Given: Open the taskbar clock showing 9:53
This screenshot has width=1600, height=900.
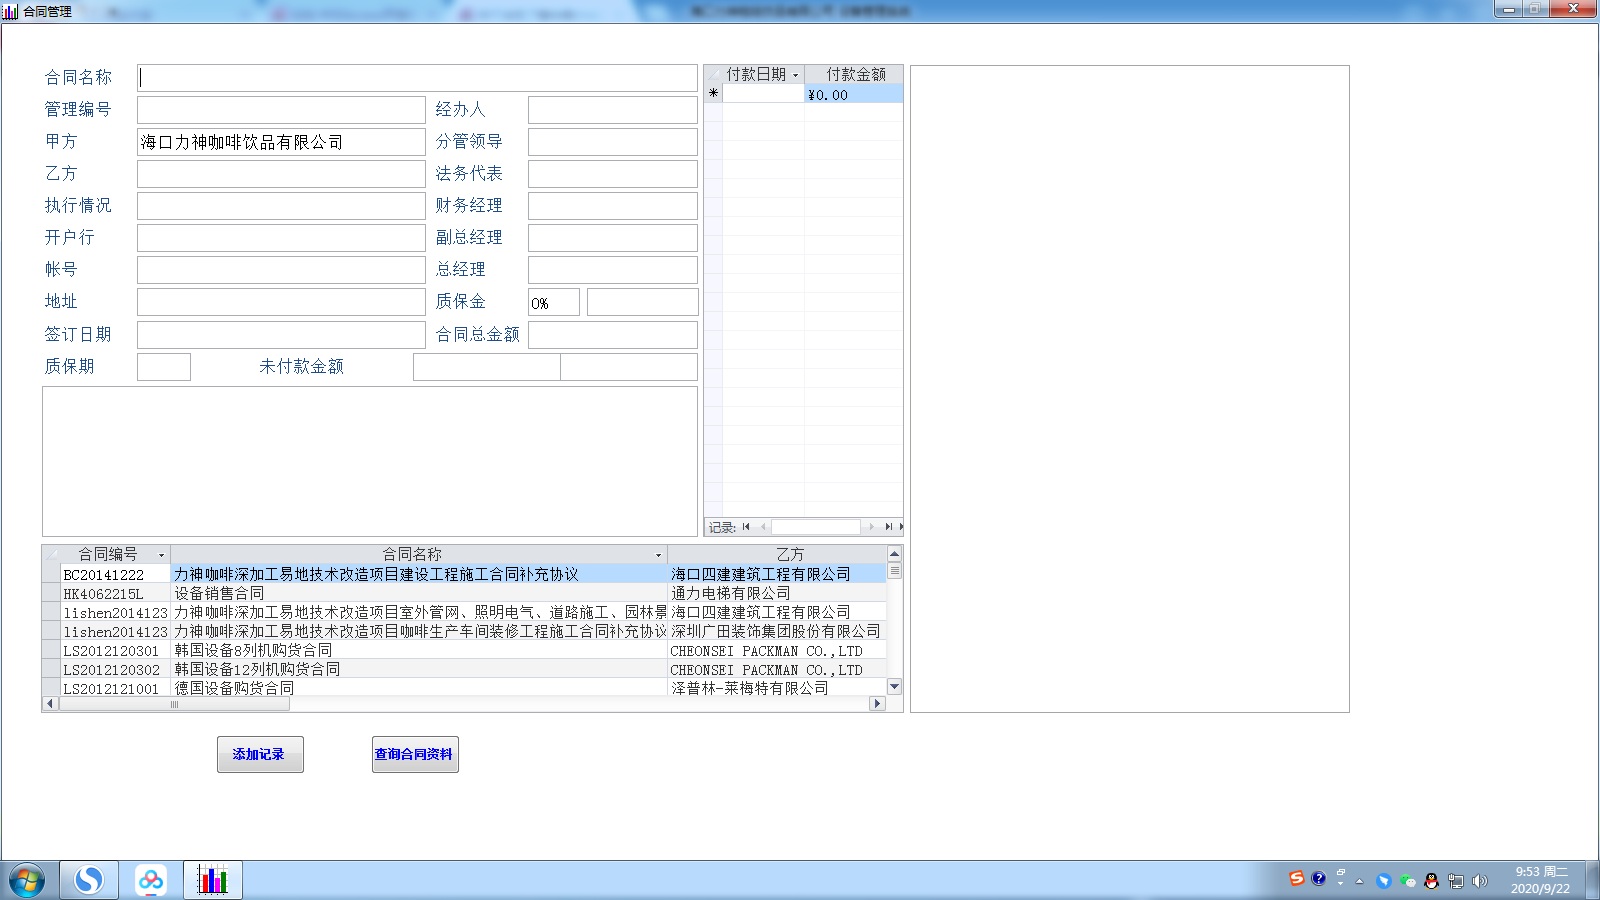Looking at the screenshot, I should coord(1540,880).
